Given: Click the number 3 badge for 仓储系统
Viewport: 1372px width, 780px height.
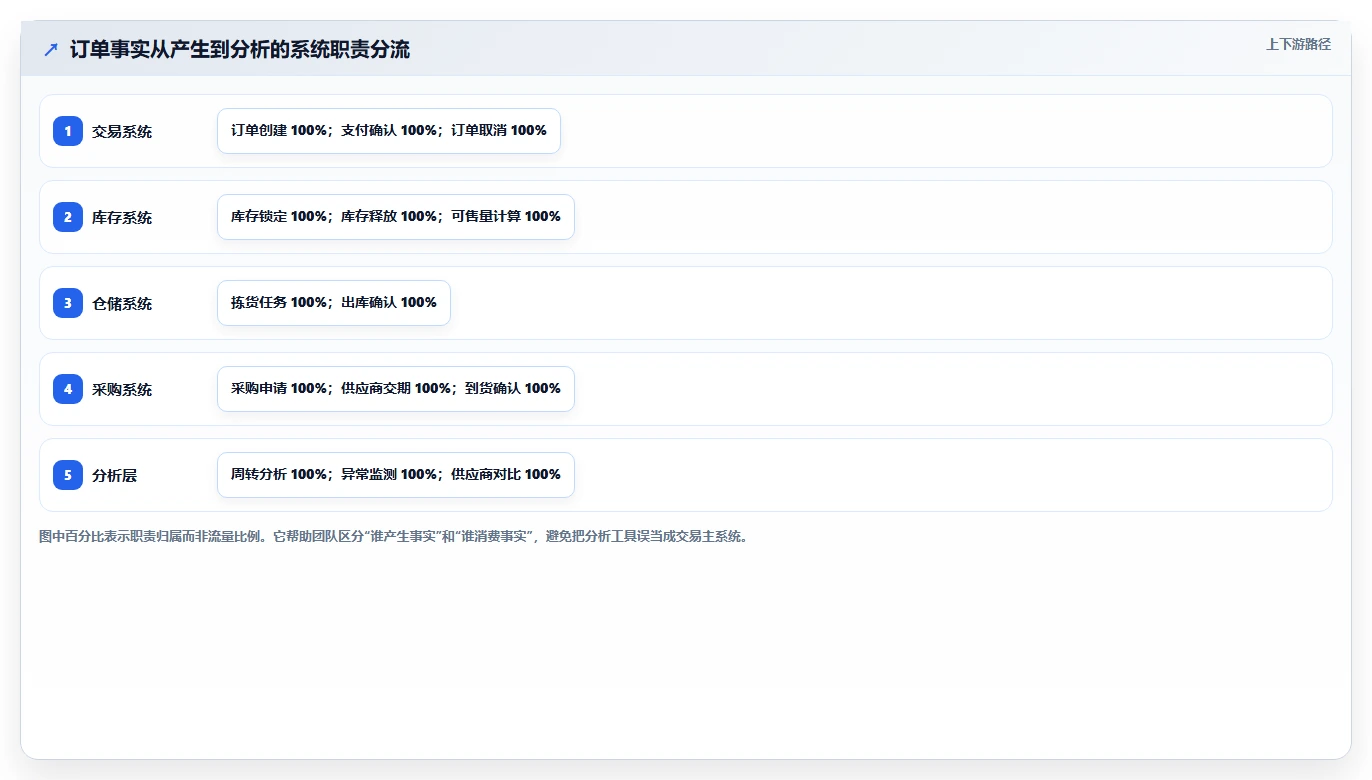Looking at the screenshot, I should click(x=68, y=303).
